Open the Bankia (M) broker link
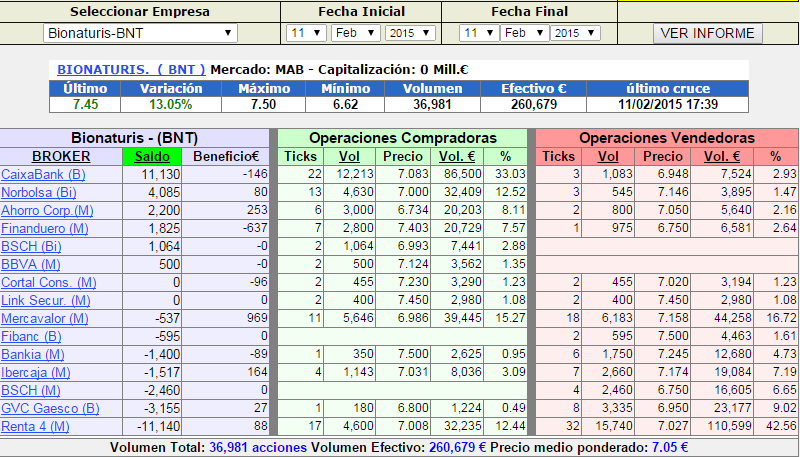The height and width of the screenshot is (457, 800). pyautogui.click(x=34, y=354)
